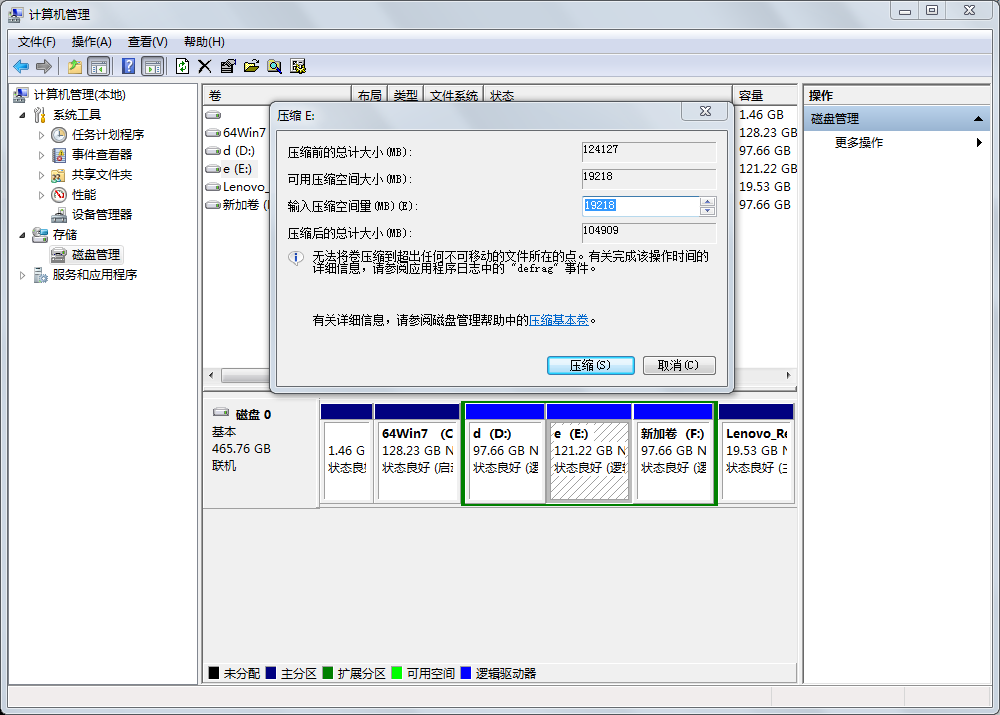Click the Up one level folder icon
This screenshot has height=715, width=1000.
click(75, 66)
